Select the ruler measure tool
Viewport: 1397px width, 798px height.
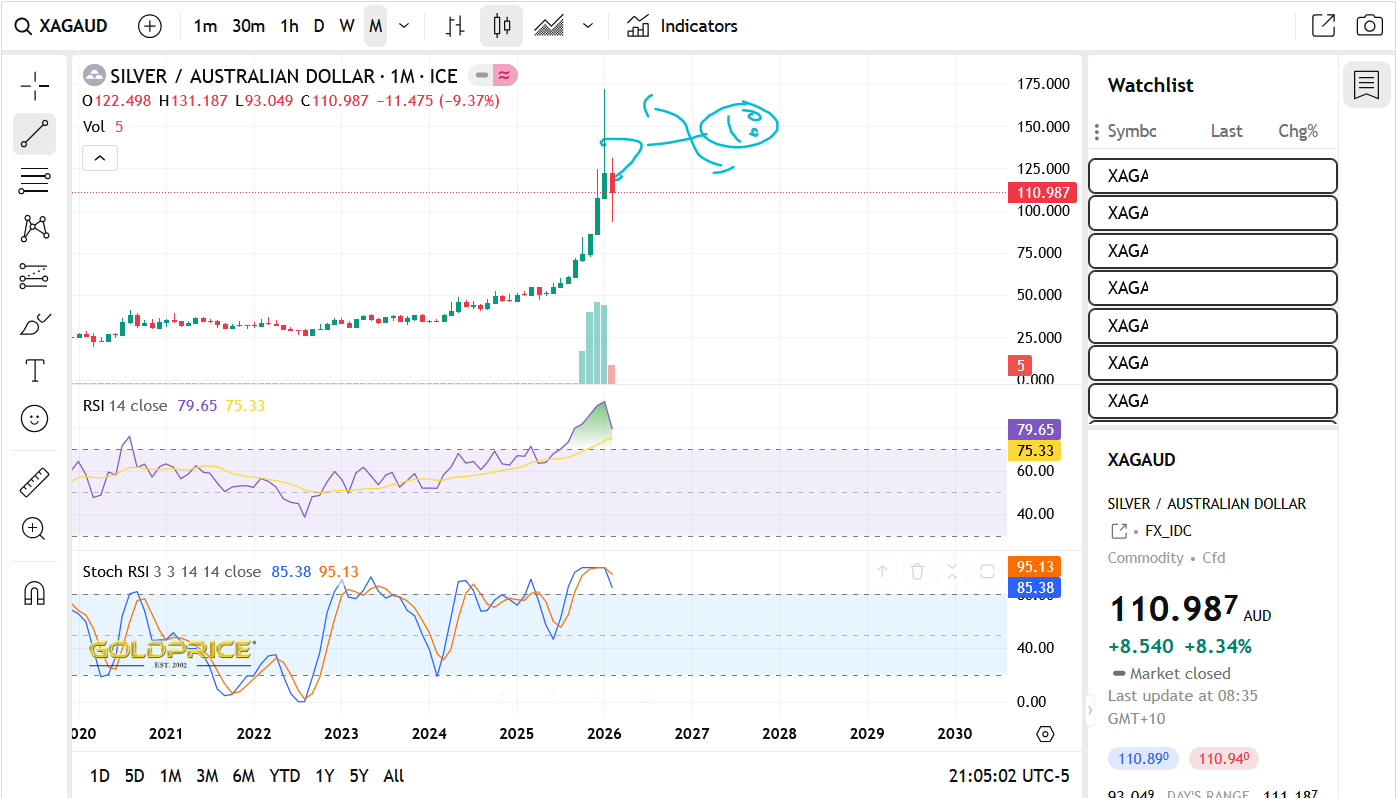point(35,483)
